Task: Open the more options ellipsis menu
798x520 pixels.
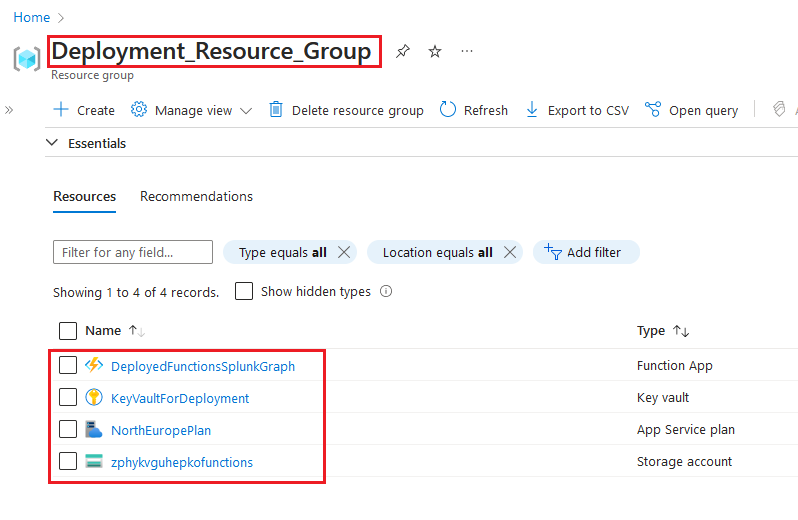Action: pyautogui.click(x=467, y=51)
